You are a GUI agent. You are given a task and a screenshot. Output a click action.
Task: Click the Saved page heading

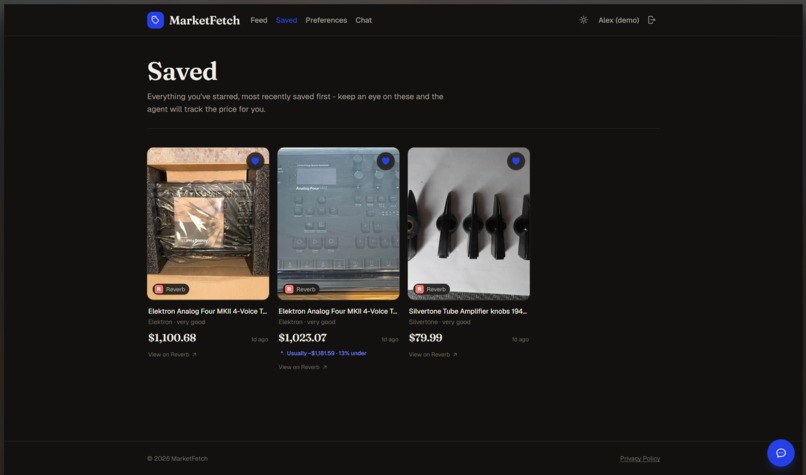click(182, 71)
